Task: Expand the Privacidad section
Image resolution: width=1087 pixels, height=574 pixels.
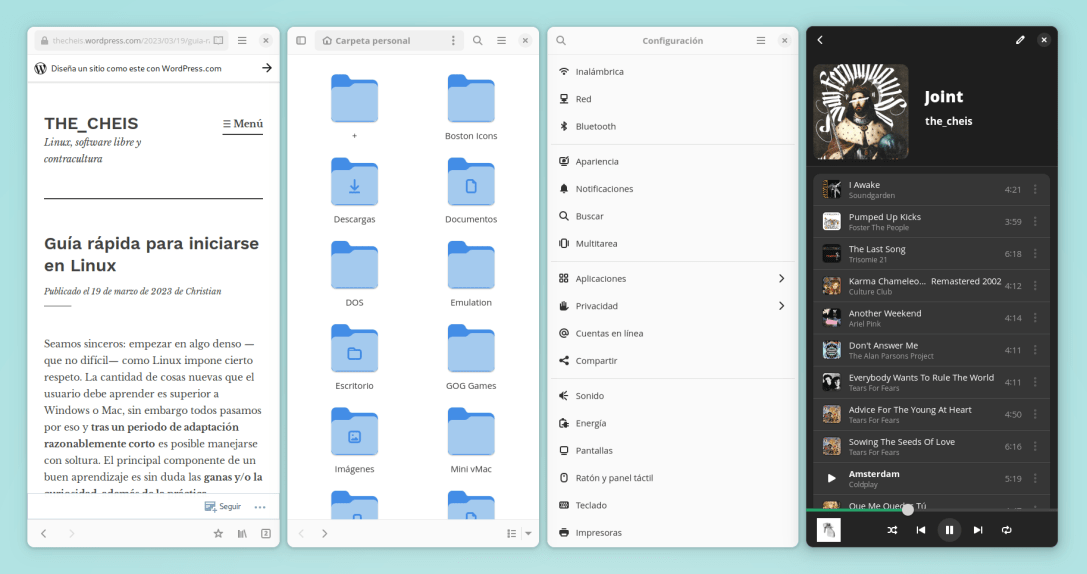Action: click(x=672, y=306)
